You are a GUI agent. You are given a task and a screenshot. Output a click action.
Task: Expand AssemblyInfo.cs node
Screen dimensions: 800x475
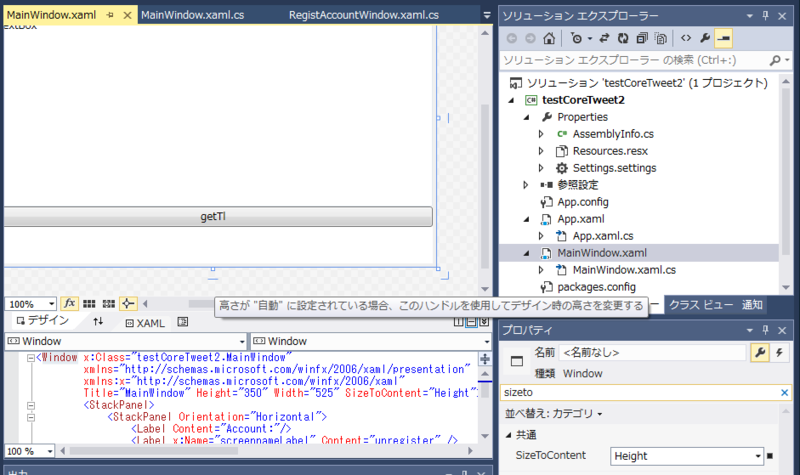pyautogui.click(x=541, y=134)
